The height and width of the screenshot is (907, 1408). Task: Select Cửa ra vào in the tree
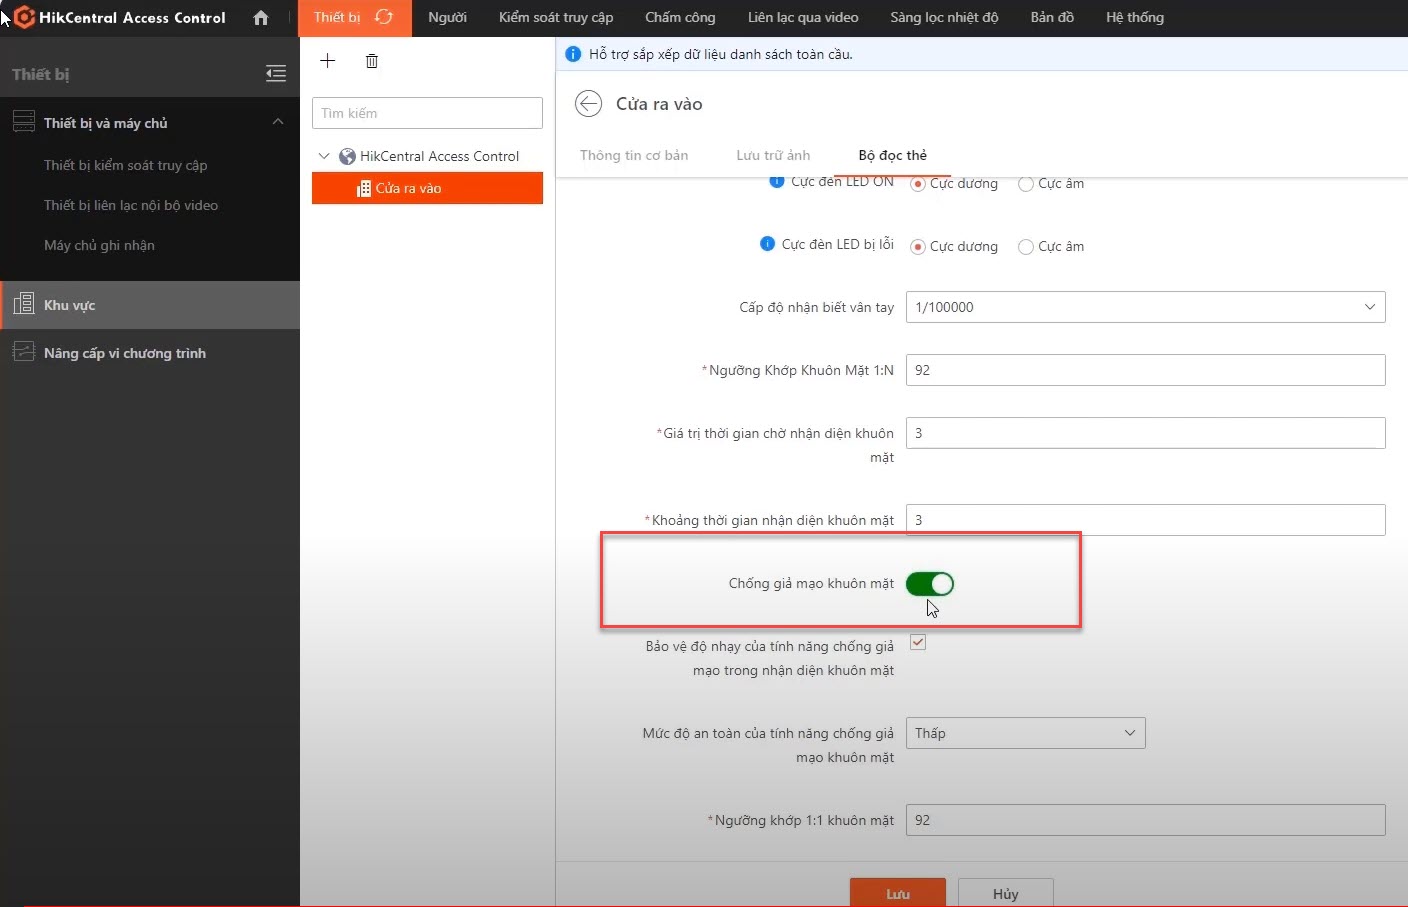tap(427, 188)
